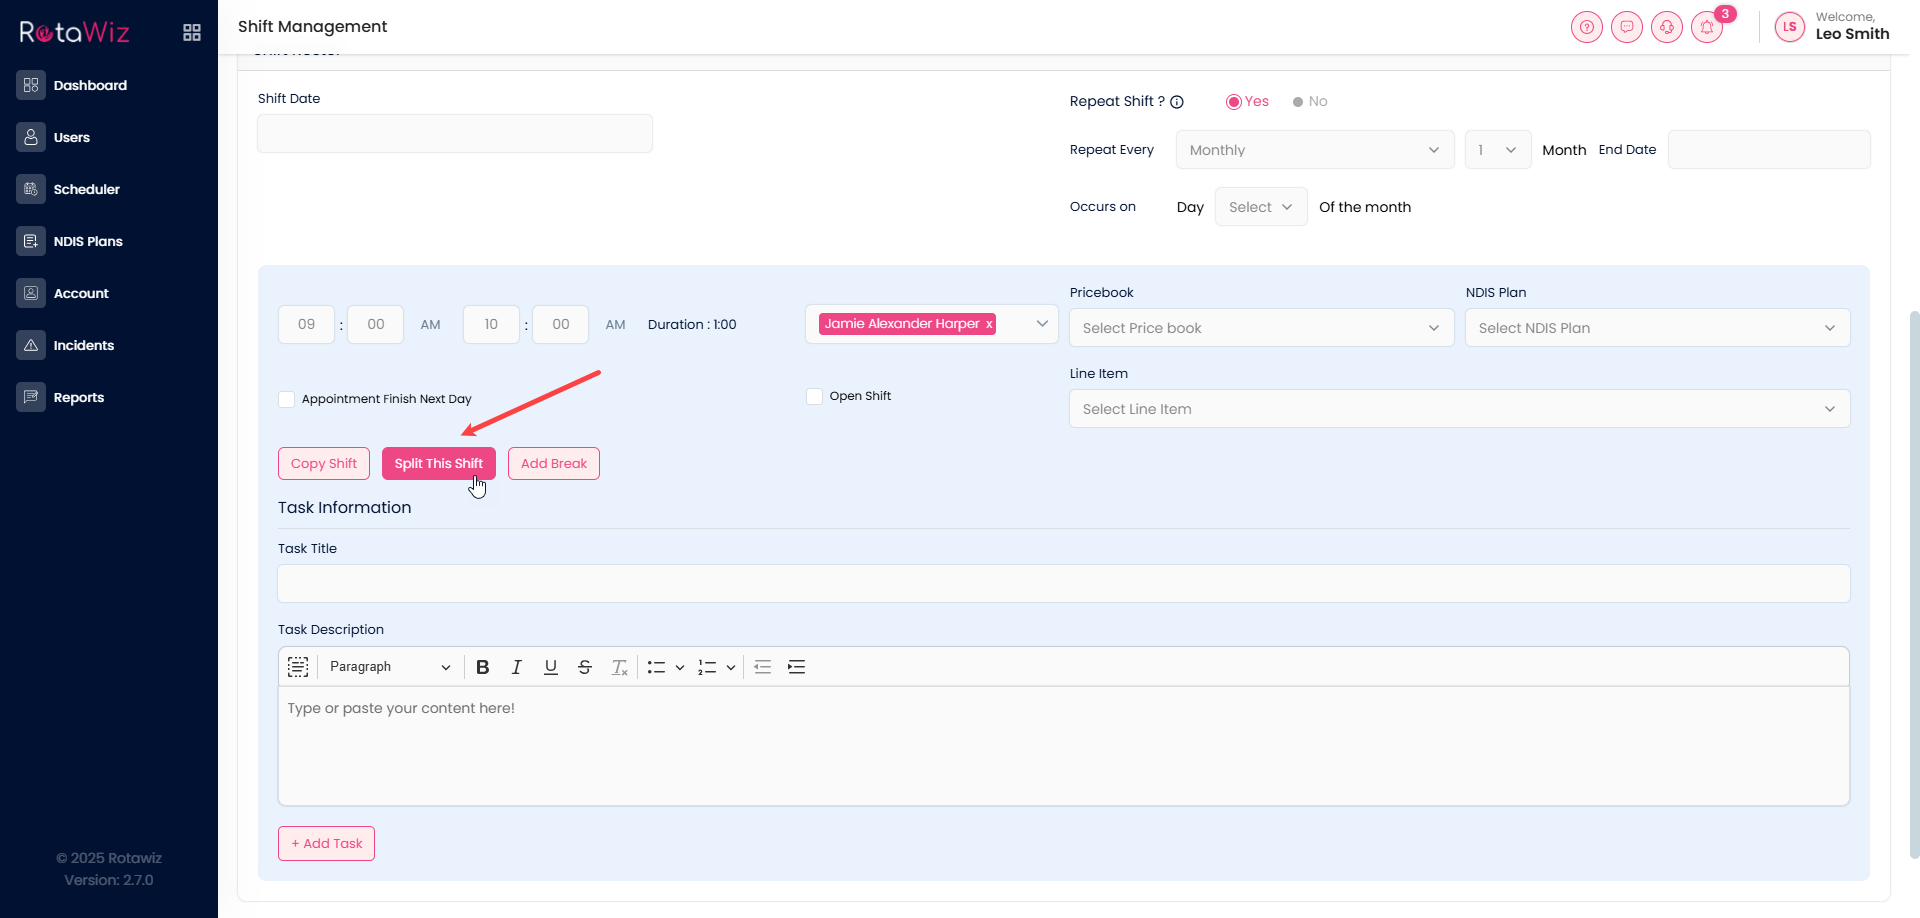Click into the Task Title field
The image size is (1920, 918).
(x=1063, y=584)
